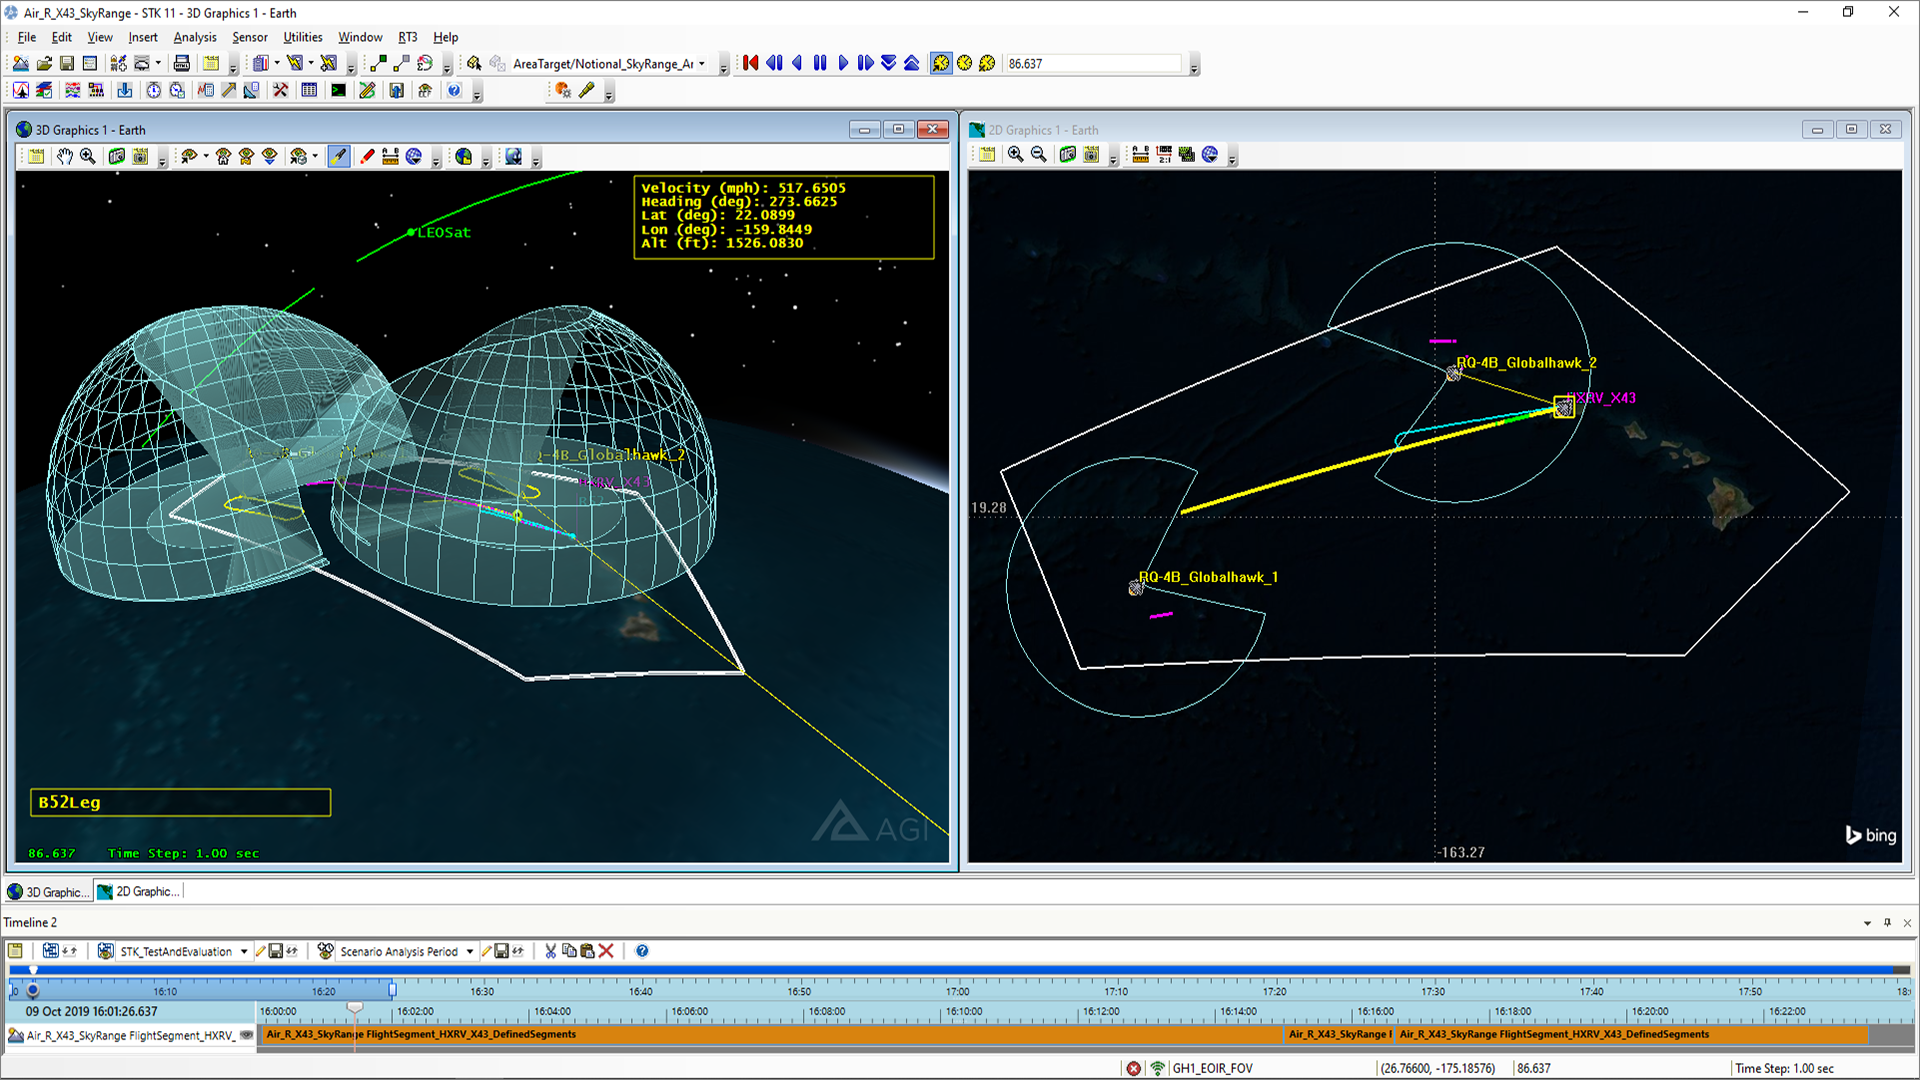
Task: Click the Save scenario icon
Action: pos(67,63)
